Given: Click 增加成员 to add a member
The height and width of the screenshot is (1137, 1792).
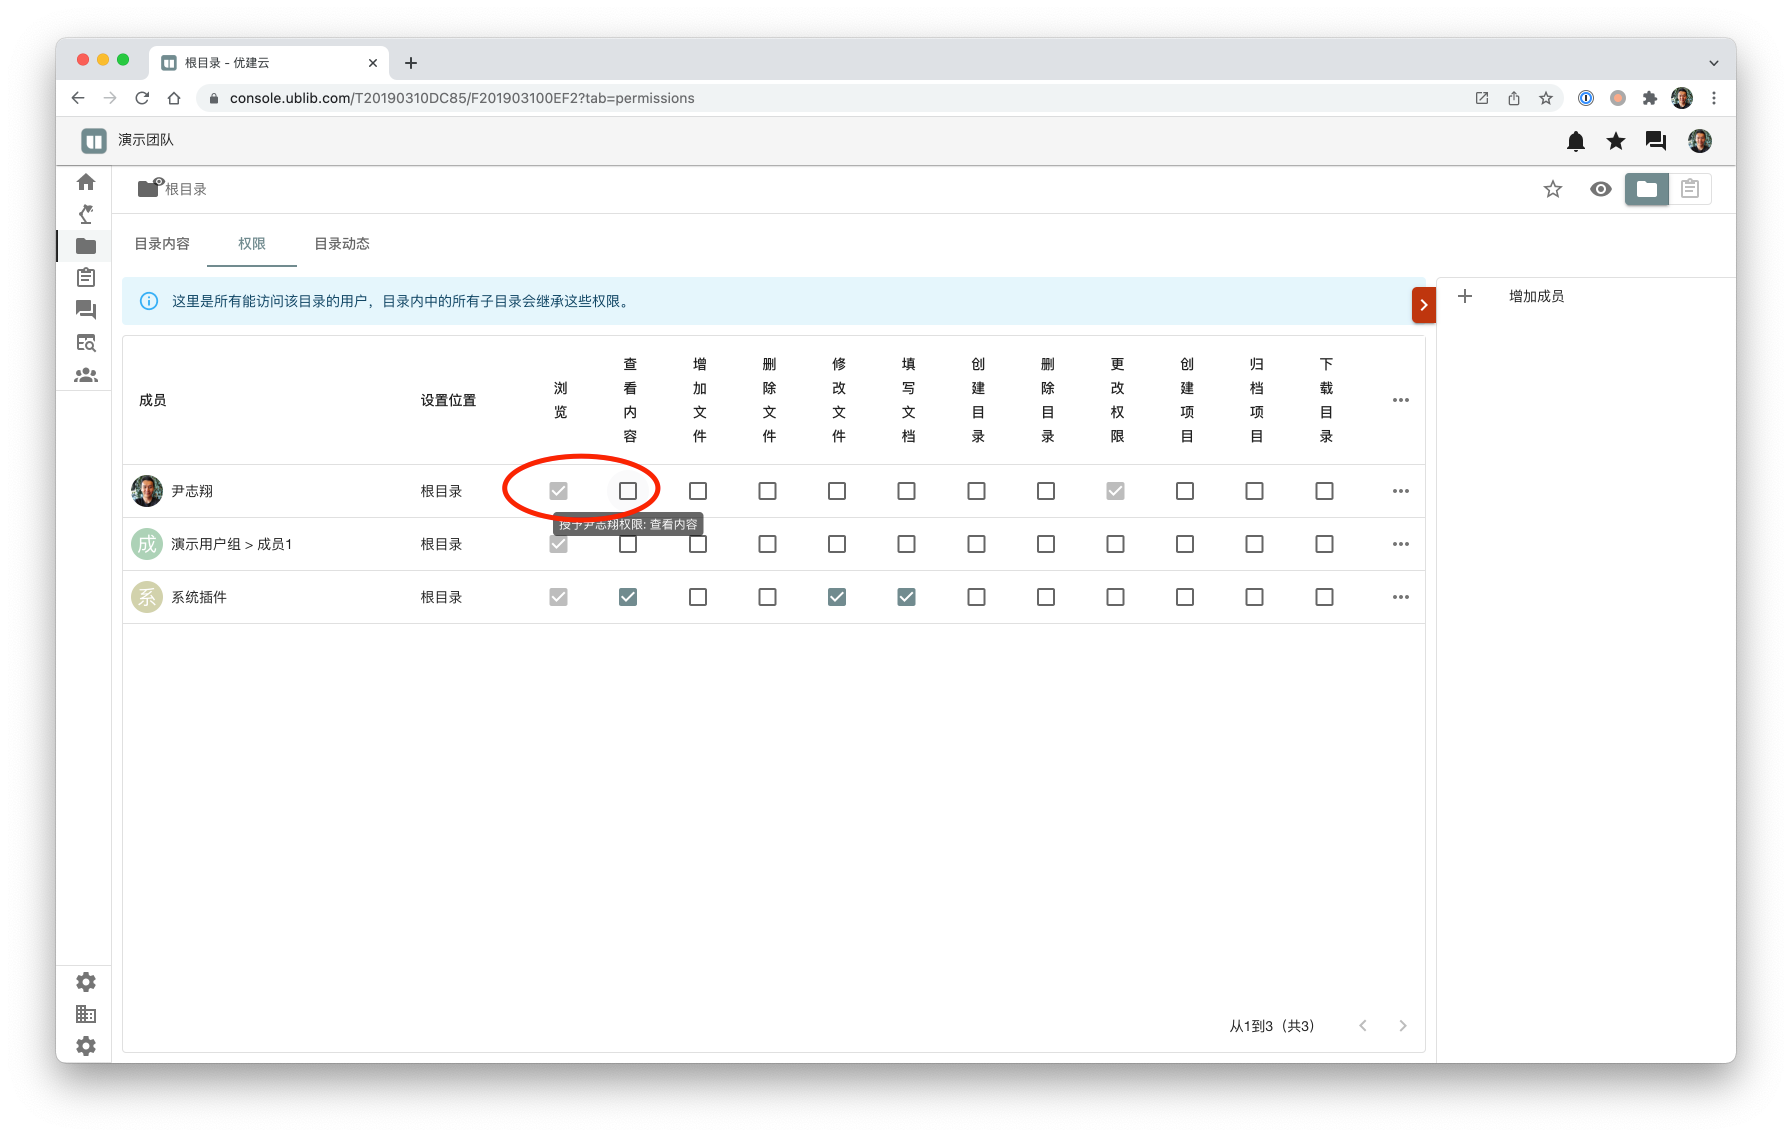Looking at the screenshot, I should point(1535,296).
